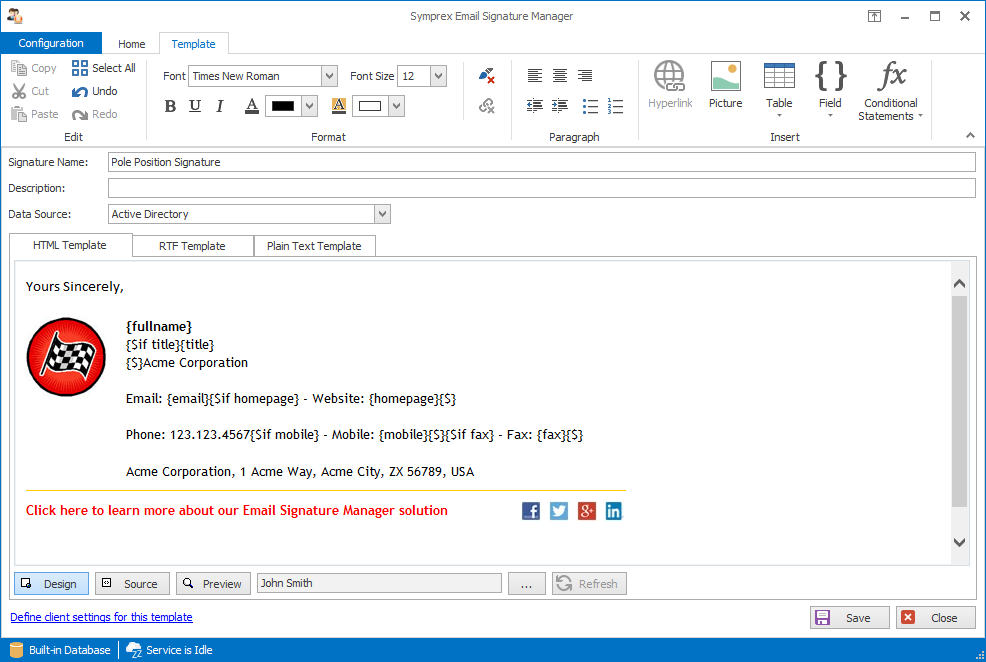
Task: Insert a Picture
Action: click(x=726, y=85)
